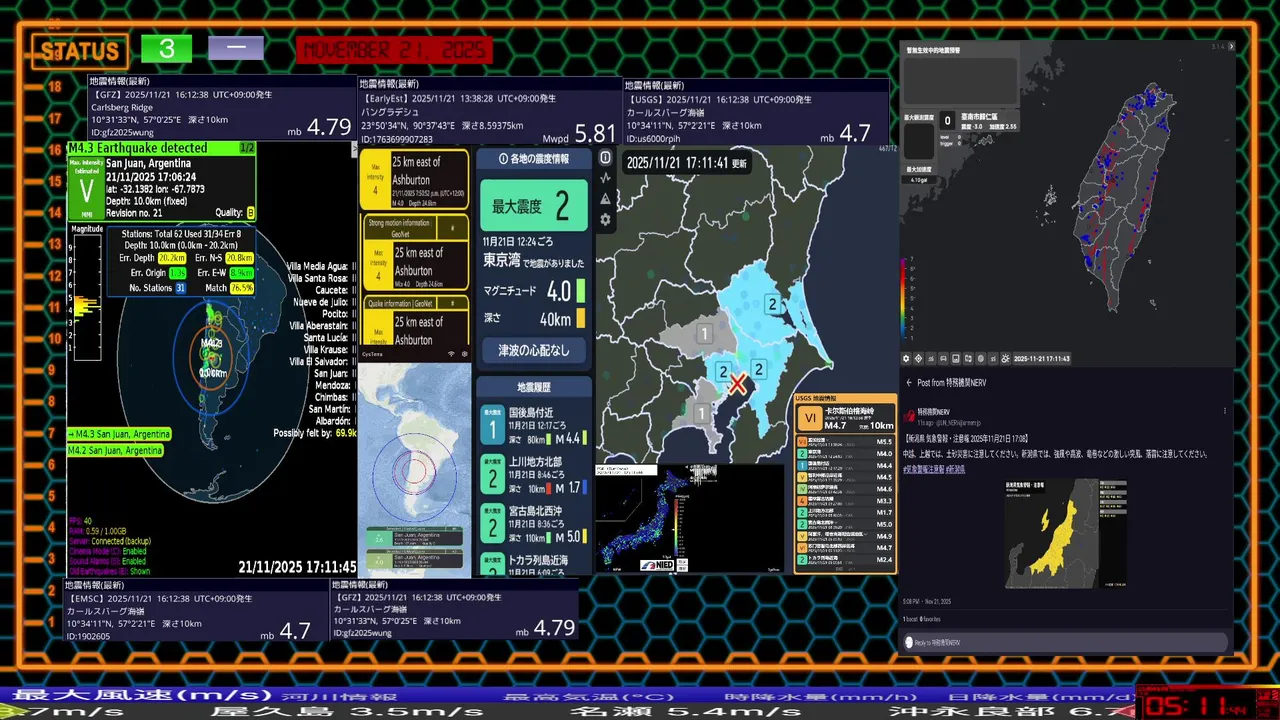Image resolution: width=1280 pixels, height=720 pixels.
Task: Click the M2.4 row in the USGS list
Action: point(845,559)
